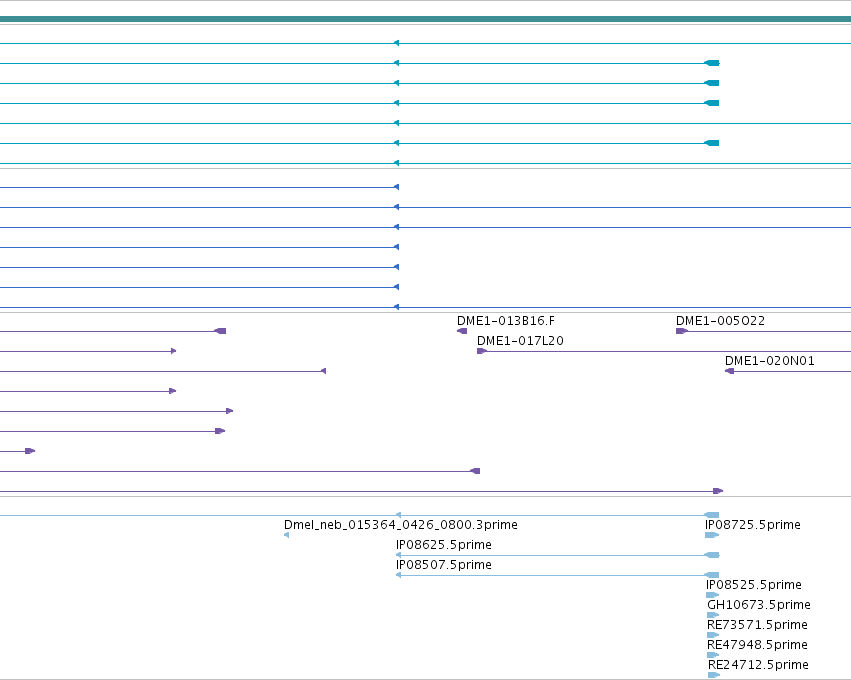Click the DME1-017L20 feature label
Image resolution: width=851 pixels, height=680 pixels.
point(520,341)
